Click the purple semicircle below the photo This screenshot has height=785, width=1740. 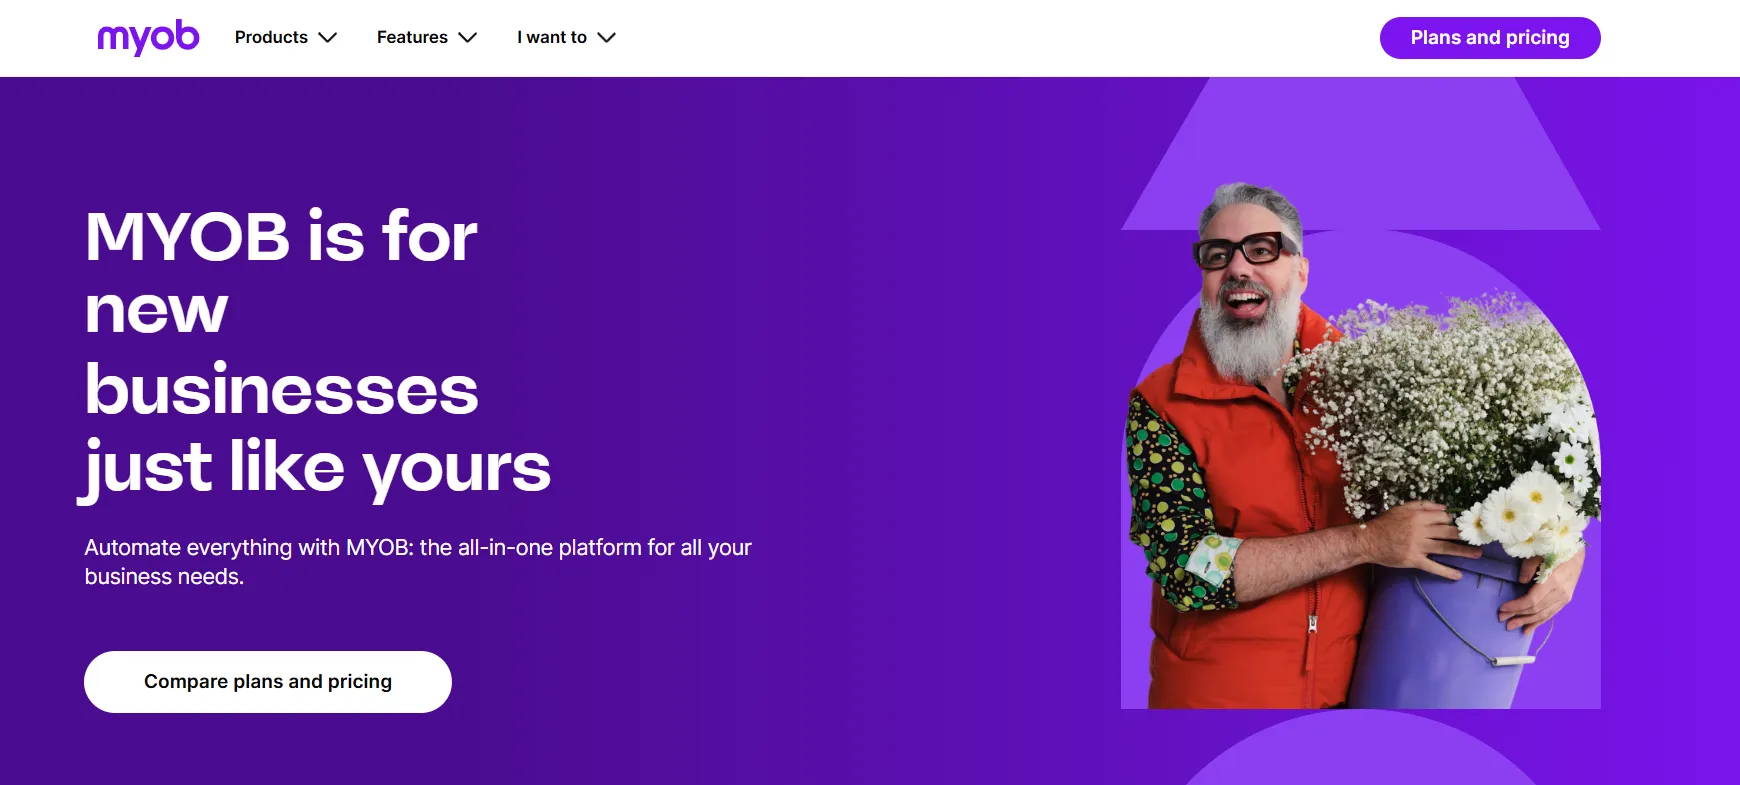point(1360,750)
